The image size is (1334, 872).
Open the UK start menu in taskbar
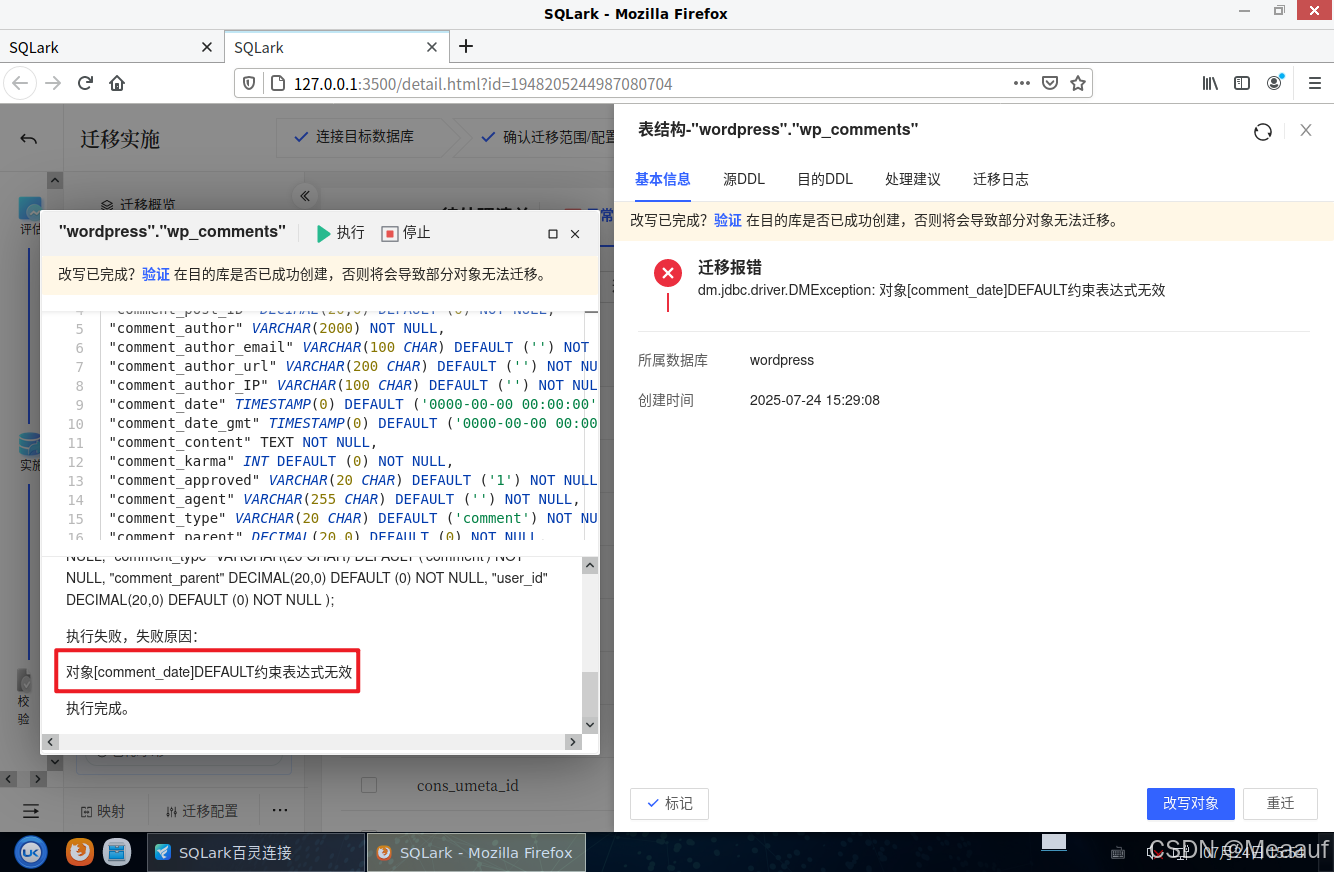pos(31,852)
